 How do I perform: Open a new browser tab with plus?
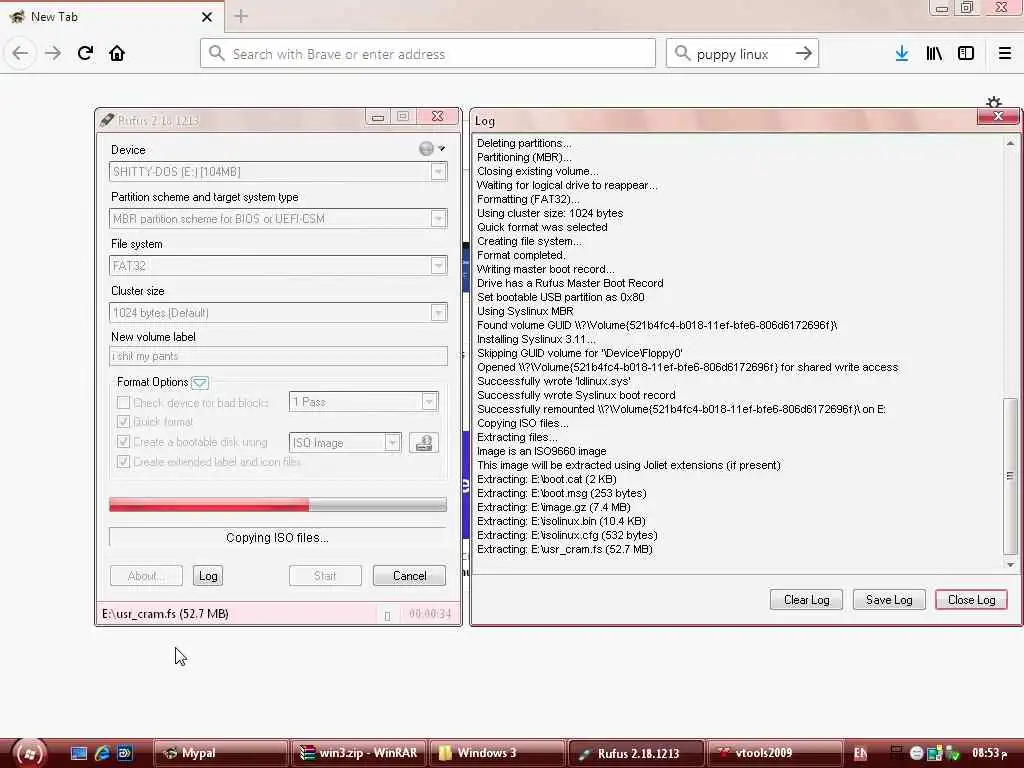(241, 16)
